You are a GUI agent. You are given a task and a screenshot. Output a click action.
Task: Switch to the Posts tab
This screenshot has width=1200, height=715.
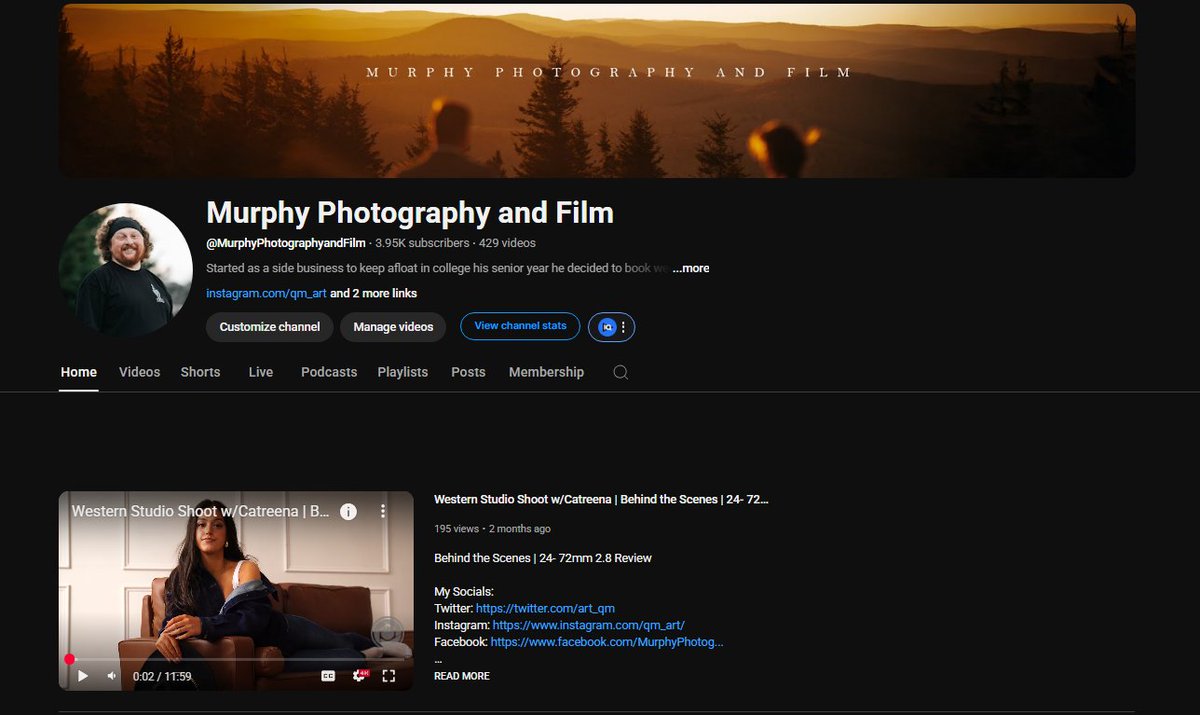point(468,372)
